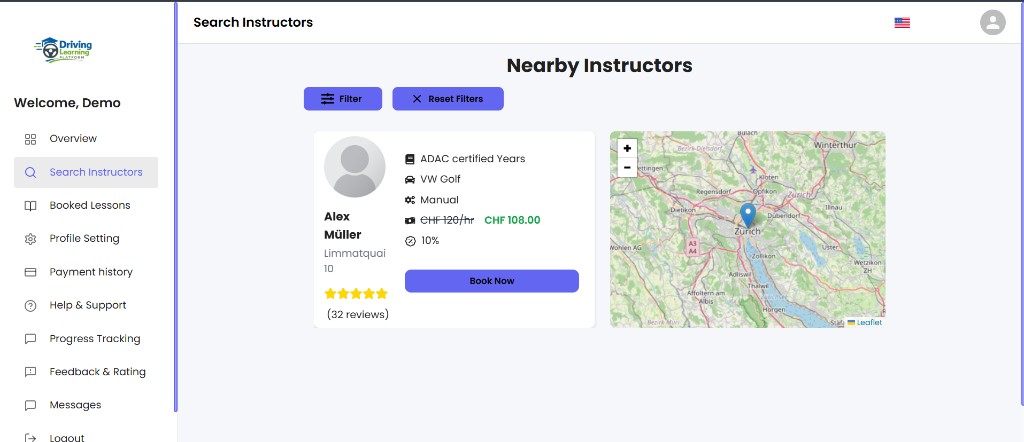Click the struck-through CHF 120/hr price

[x=447, y=221]
